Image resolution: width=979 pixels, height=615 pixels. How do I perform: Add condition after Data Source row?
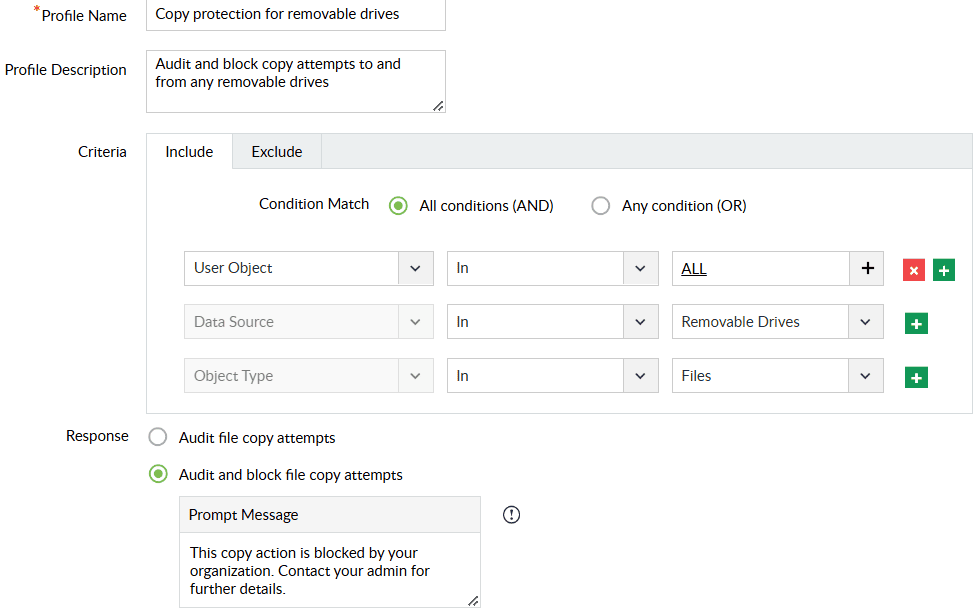[x=916, y=323]
